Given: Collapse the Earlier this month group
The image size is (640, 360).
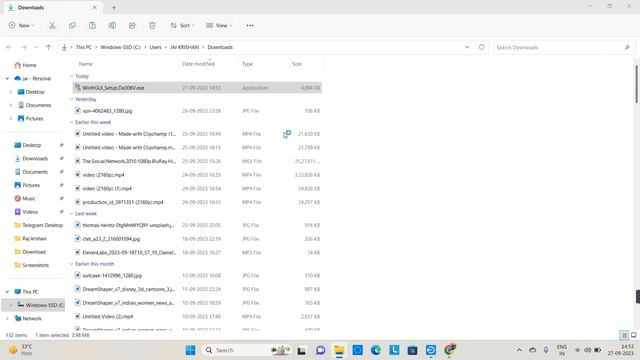Looking at the screenshot, I should pos(72,264).
